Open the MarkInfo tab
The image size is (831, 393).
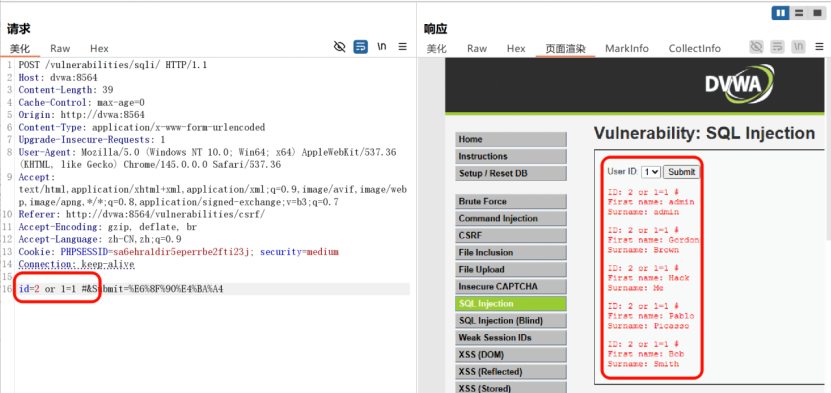point(627,49)
